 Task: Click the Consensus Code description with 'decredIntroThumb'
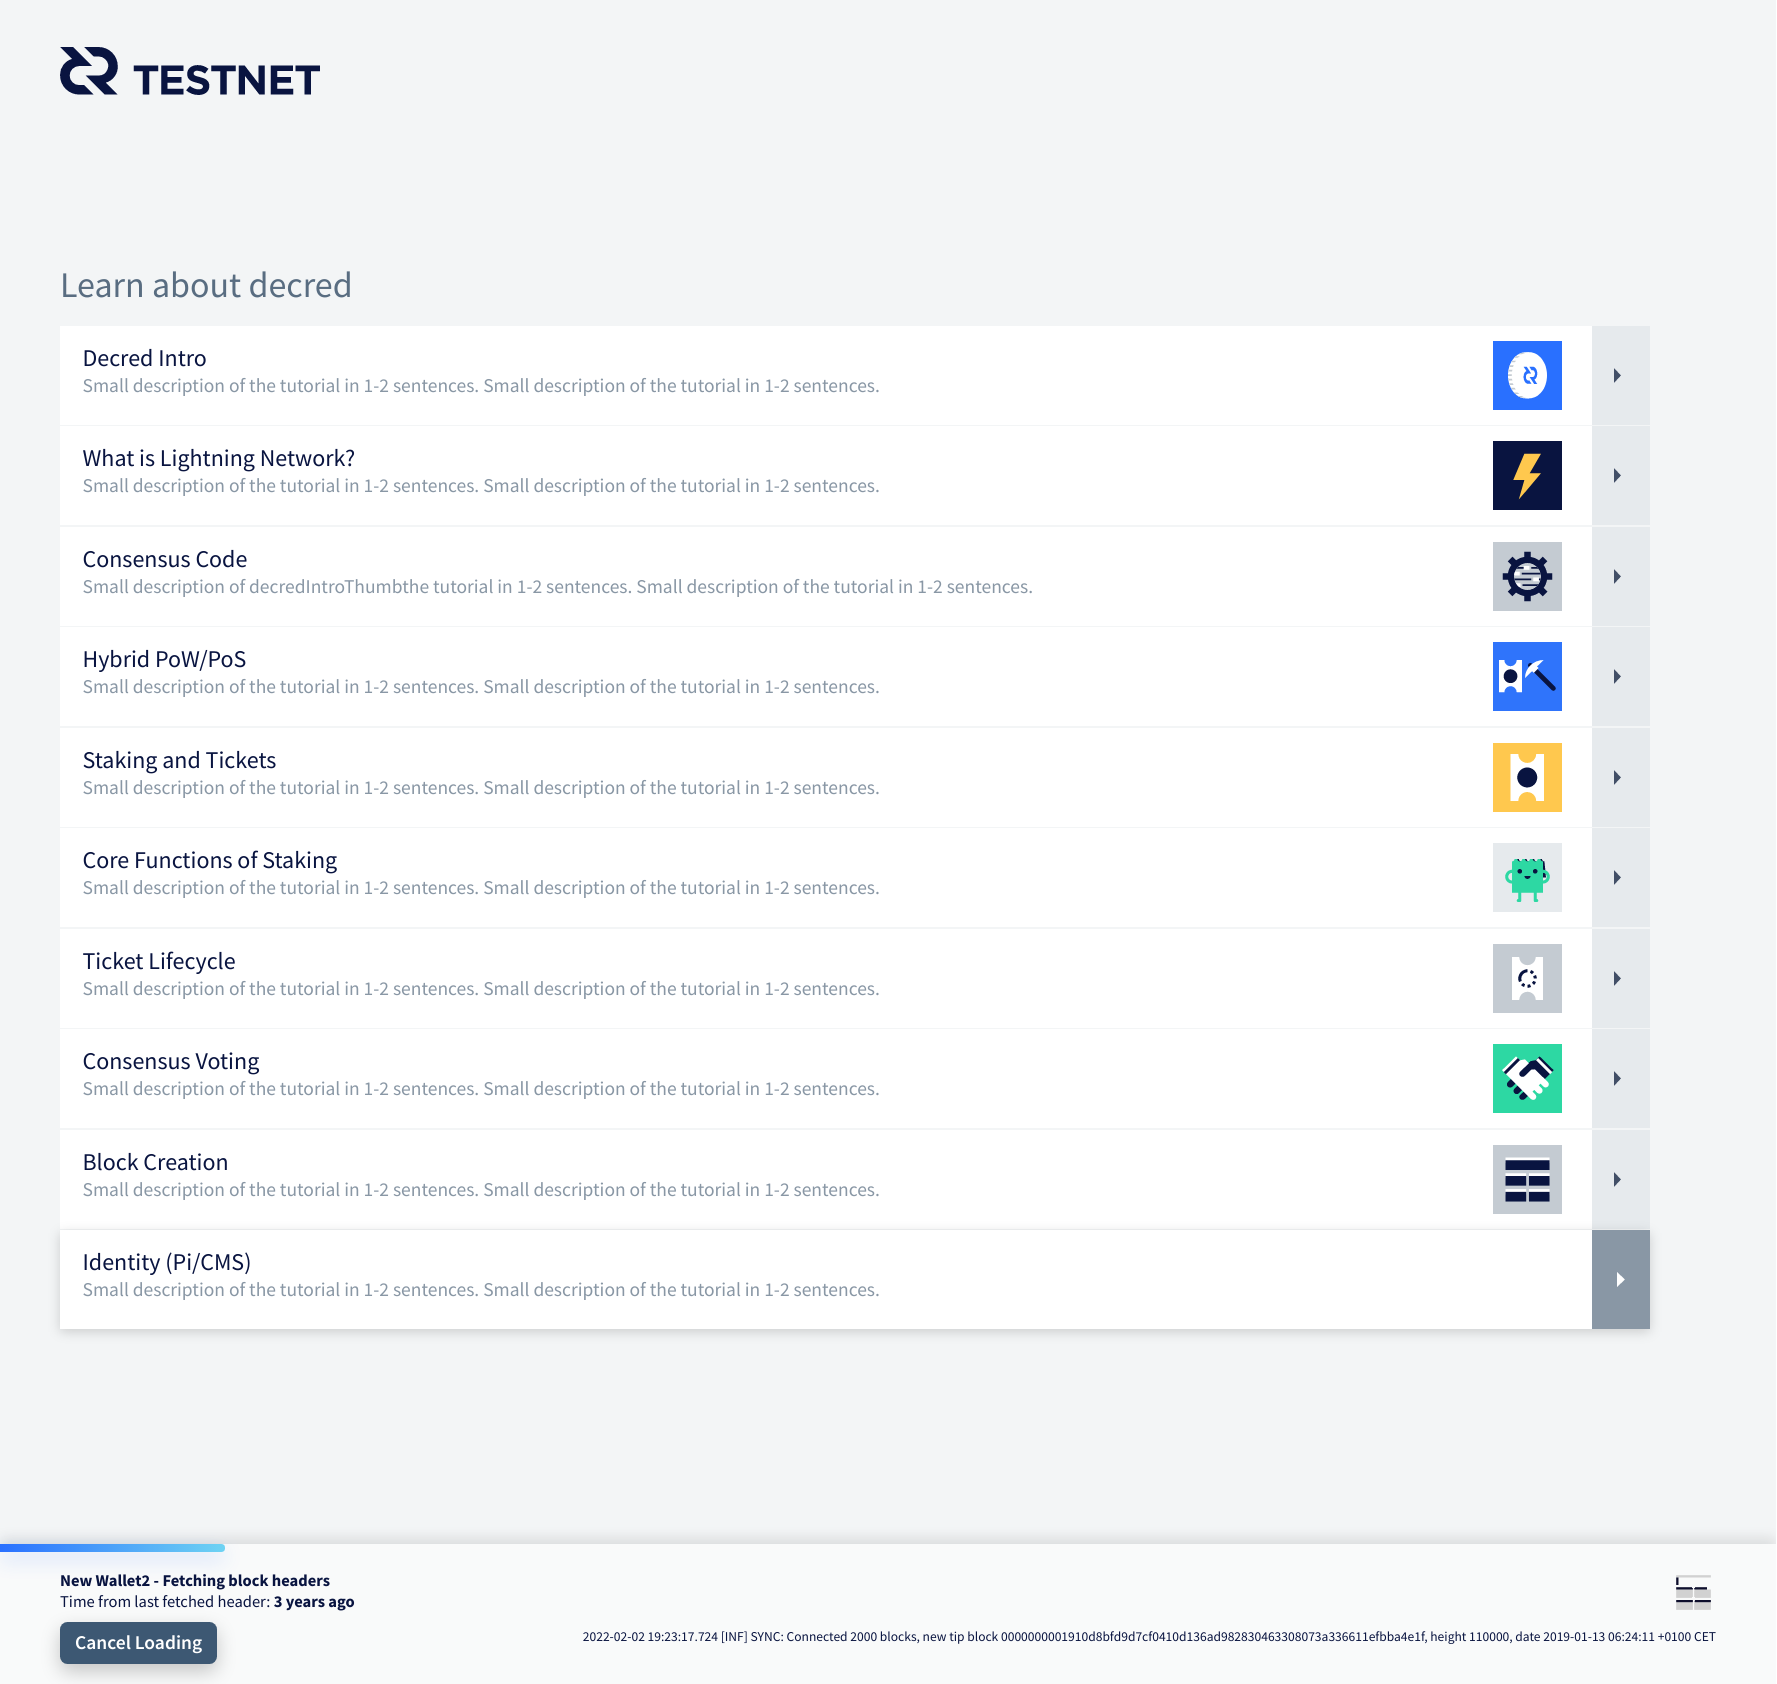tap(557, 587)
